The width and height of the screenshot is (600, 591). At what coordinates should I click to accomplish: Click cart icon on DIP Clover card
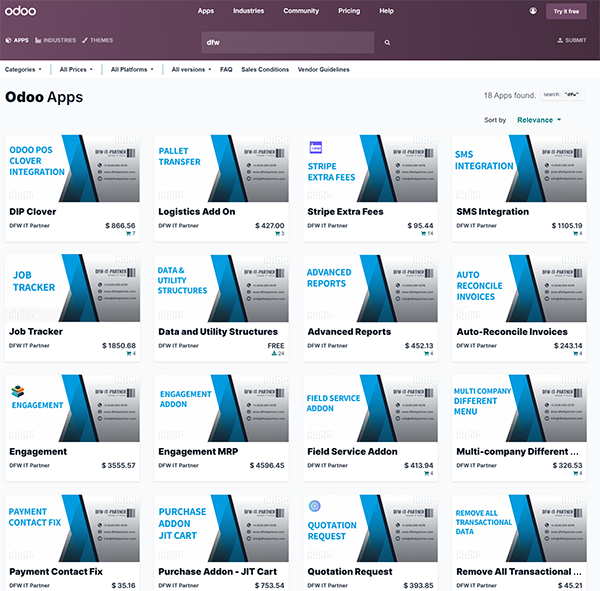(131, 233)
